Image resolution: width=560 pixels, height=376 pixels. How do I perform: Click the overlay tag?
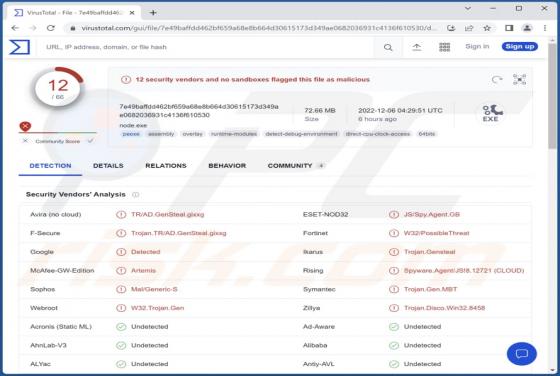click(192, 134)
